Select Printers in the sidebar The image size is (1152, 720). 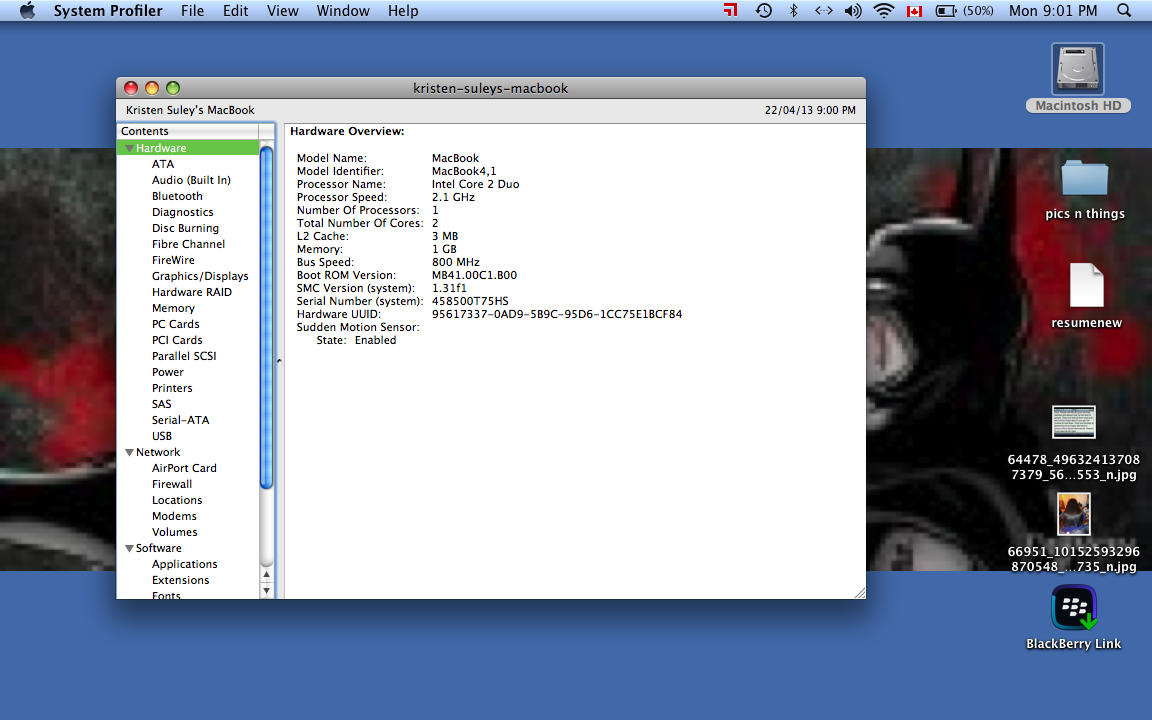pos(172,389)
